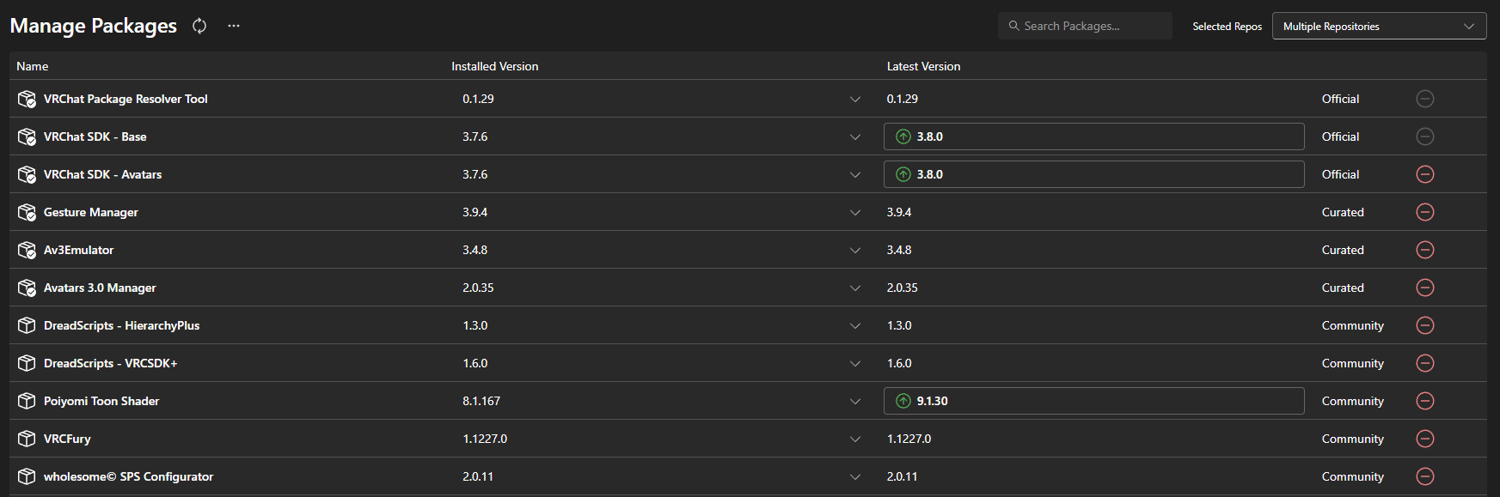
Task: Remove the Poiyomi Toon Shader package
Action: 1425,401
